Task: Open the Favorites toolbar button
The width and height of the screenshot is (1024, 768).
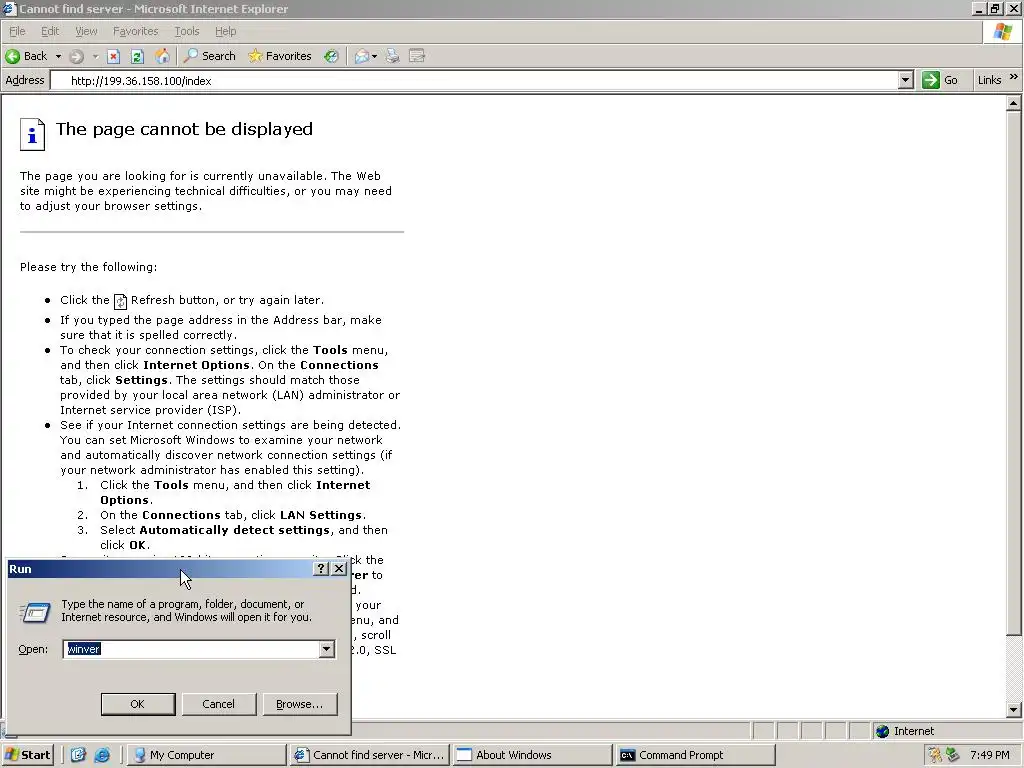Action: coord(280,56)
